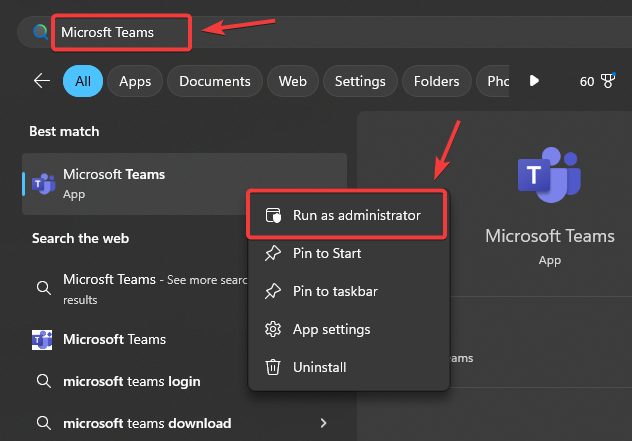Click the Run as administrator shield icon
Screen dimensions: 632x441
point(273,215)
